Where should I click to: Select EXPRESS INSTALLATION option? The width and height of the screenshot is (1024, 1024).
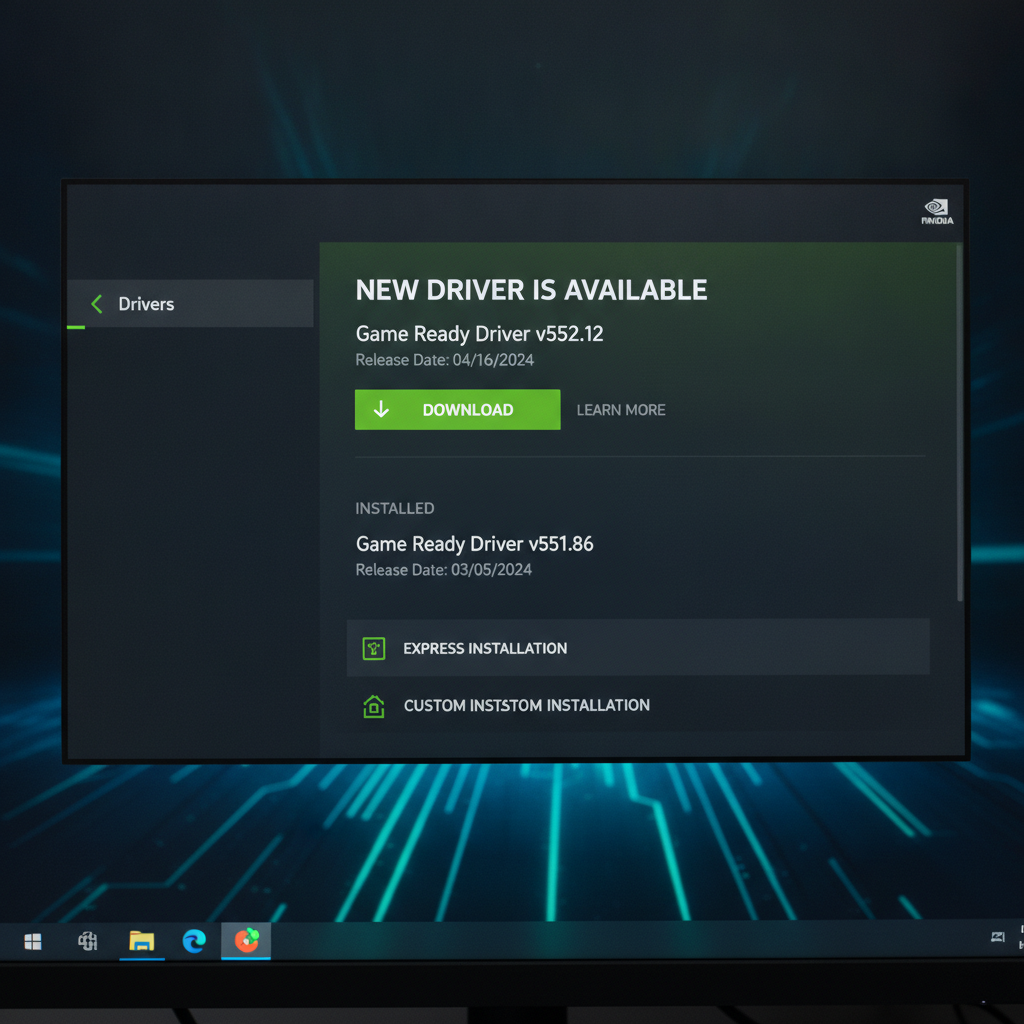click(x=638, y=648)
